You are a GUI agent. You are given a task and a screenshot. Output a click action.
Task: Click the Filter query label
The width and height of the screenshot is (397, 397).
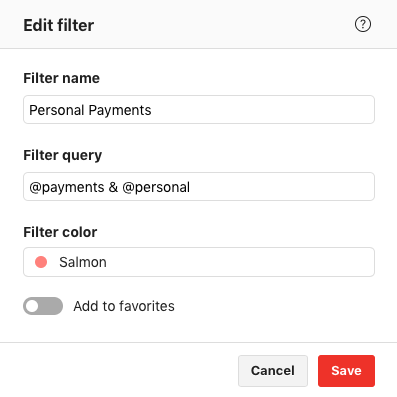pos(63,156)
